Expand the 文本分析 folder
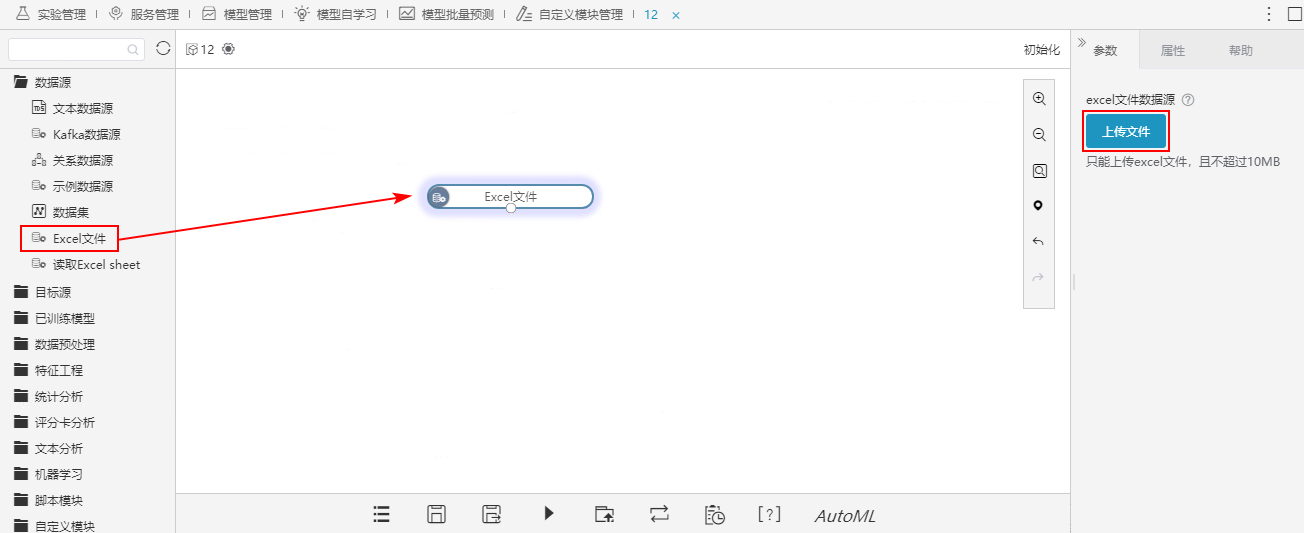 pos(48,448)
